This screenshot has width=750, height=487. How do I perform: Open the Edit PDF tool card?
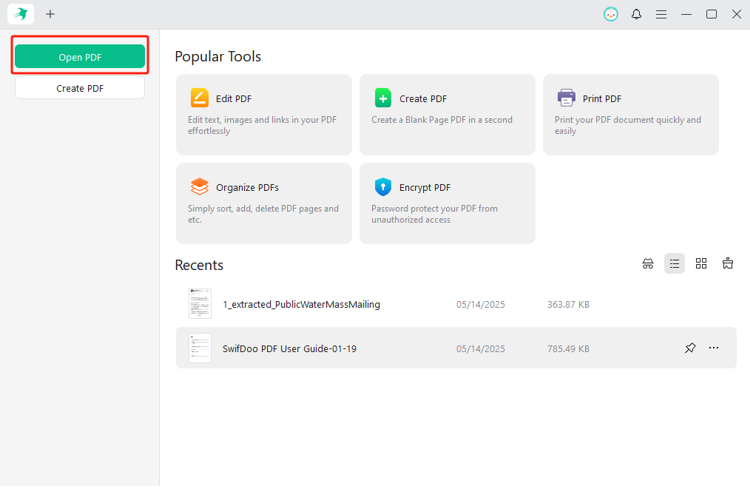tap(264, 114)
